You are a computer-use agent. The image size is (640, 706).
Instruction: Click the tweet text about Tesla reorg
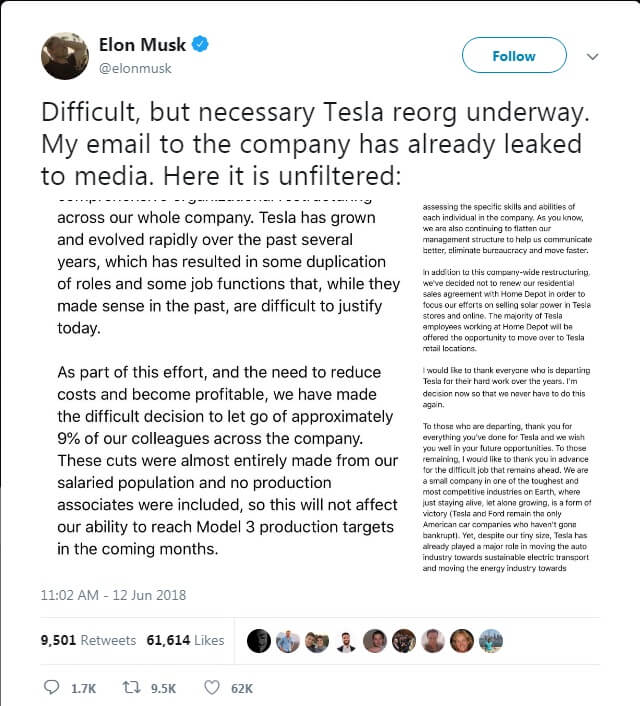tap(310, 143)
